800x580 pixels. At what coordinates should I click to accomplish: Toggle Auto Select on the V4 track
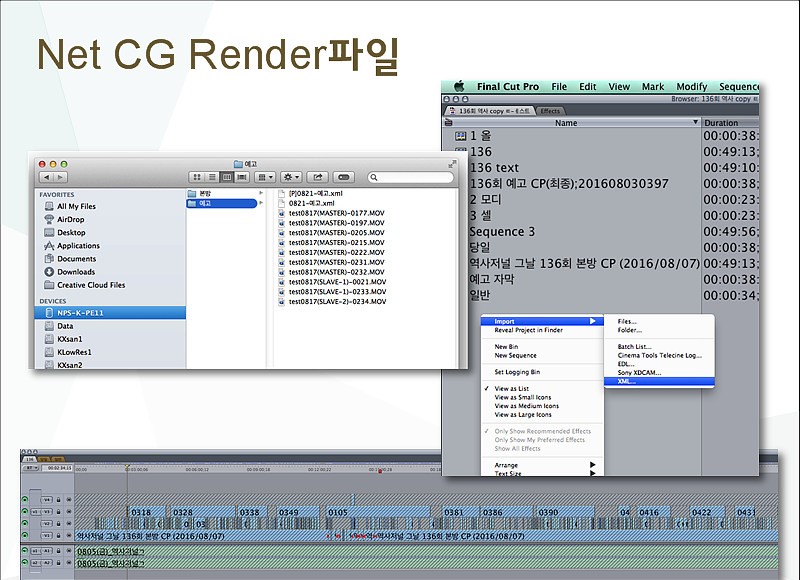tap(69, 500)
